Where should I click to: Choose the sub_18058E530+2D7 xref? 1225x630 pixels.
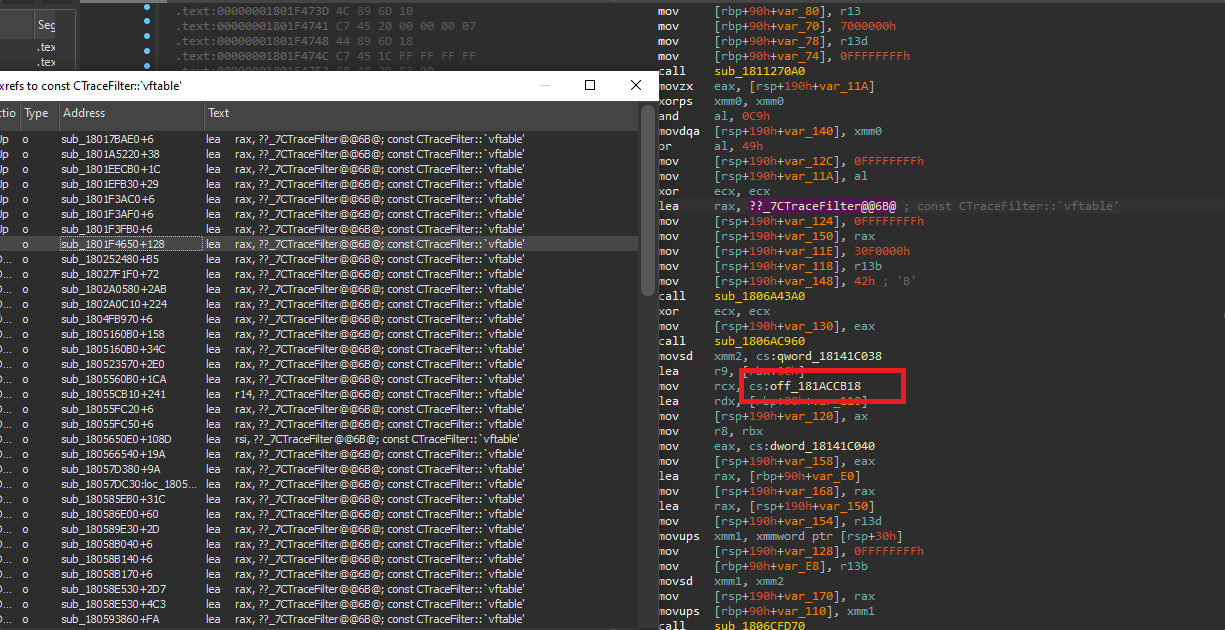click(319, 589)
